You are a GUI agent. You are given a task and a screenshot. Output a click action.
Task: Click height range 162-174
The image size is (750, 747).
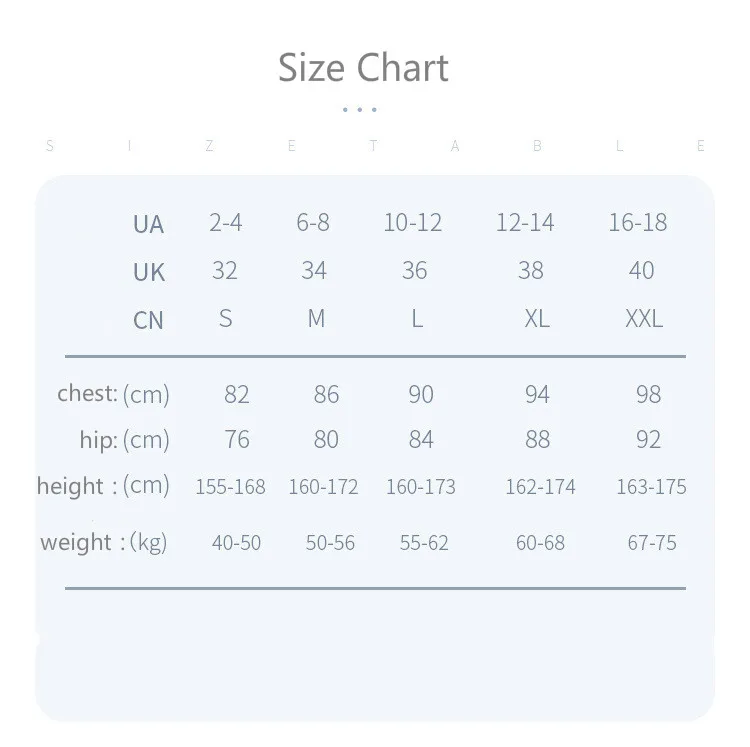pos(540,487)
